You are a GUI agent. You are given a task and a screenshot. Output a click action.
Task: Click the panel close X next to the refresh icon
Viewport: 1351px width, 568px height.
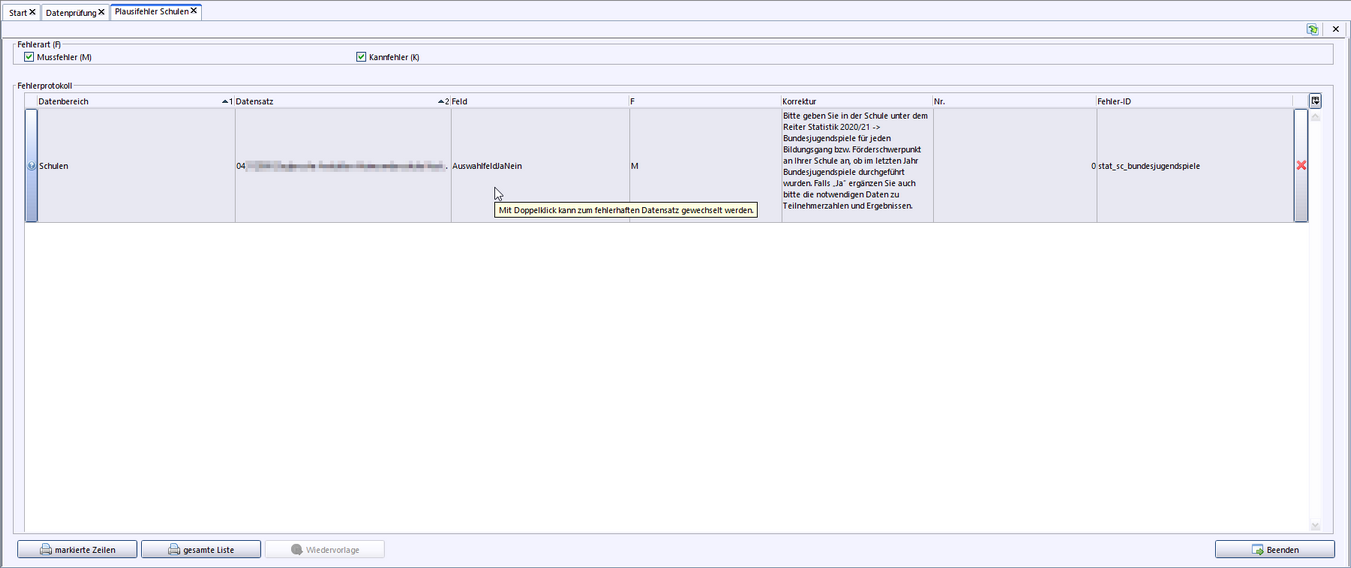(x=1335, y=30)
